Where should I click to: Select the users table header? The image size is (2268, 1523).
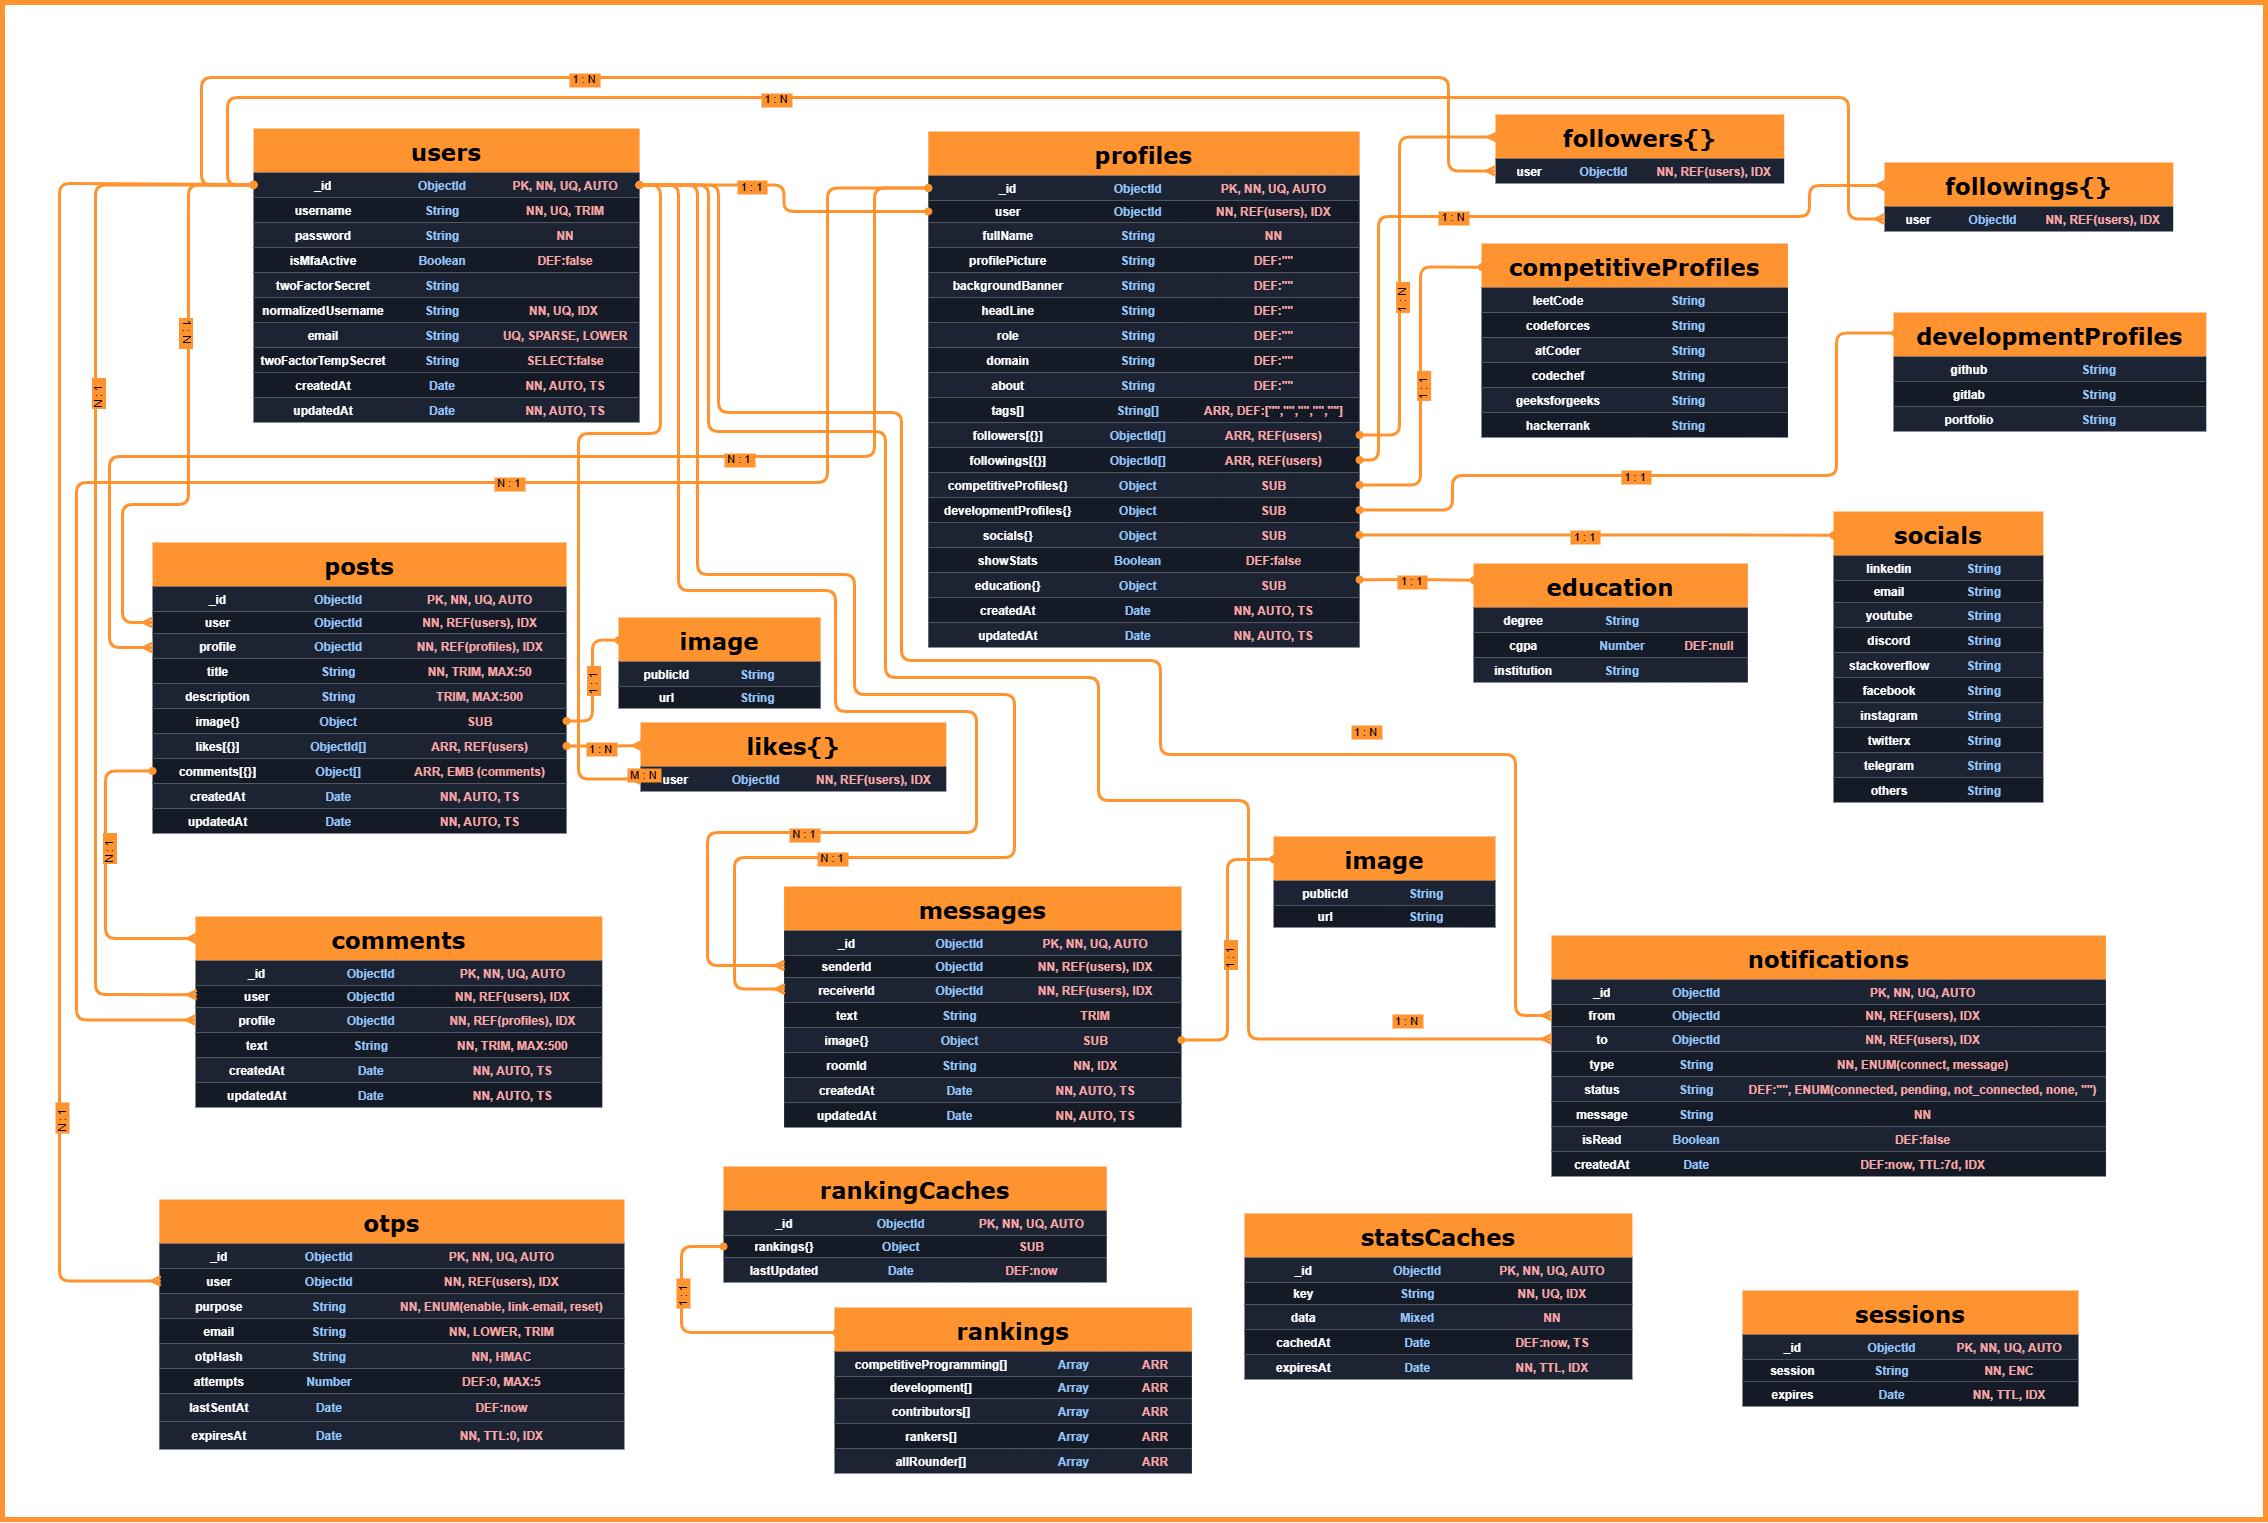tap(446, 151)
